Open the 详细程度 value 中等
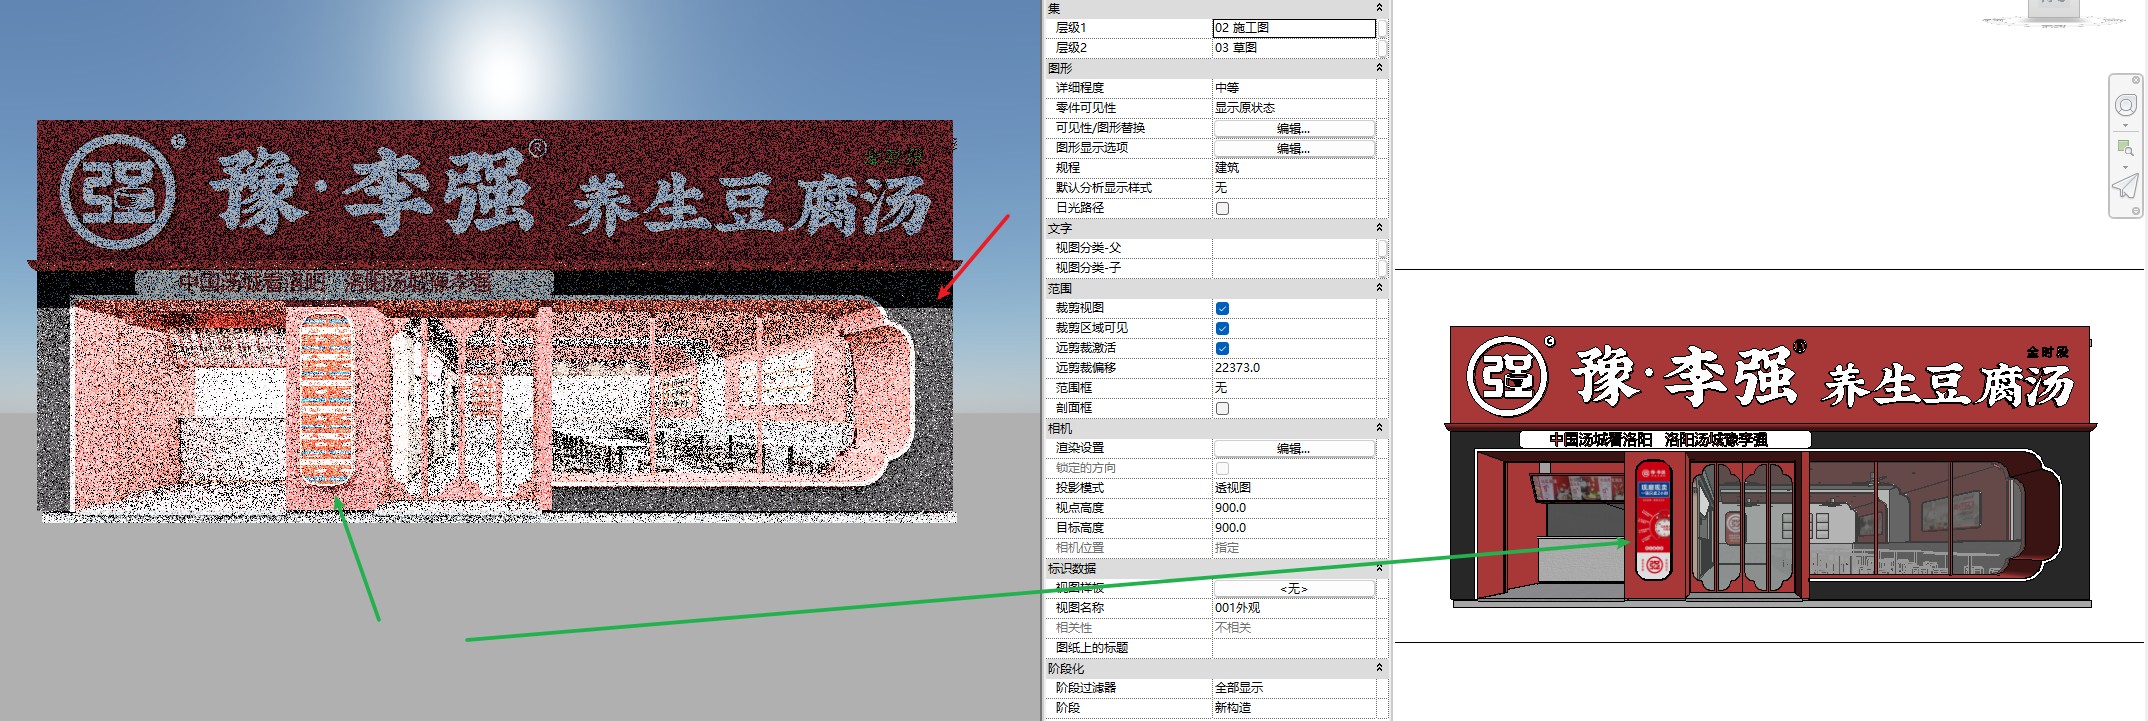This screenshot has width=2148, height=721. click(x=1294, y=88)
